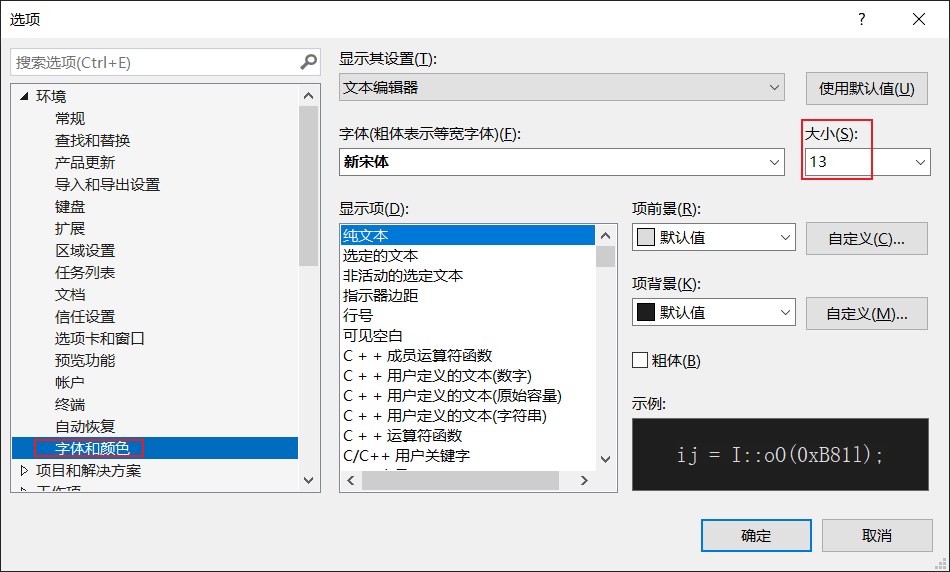Open 产品更新 settings

point(85,162)
